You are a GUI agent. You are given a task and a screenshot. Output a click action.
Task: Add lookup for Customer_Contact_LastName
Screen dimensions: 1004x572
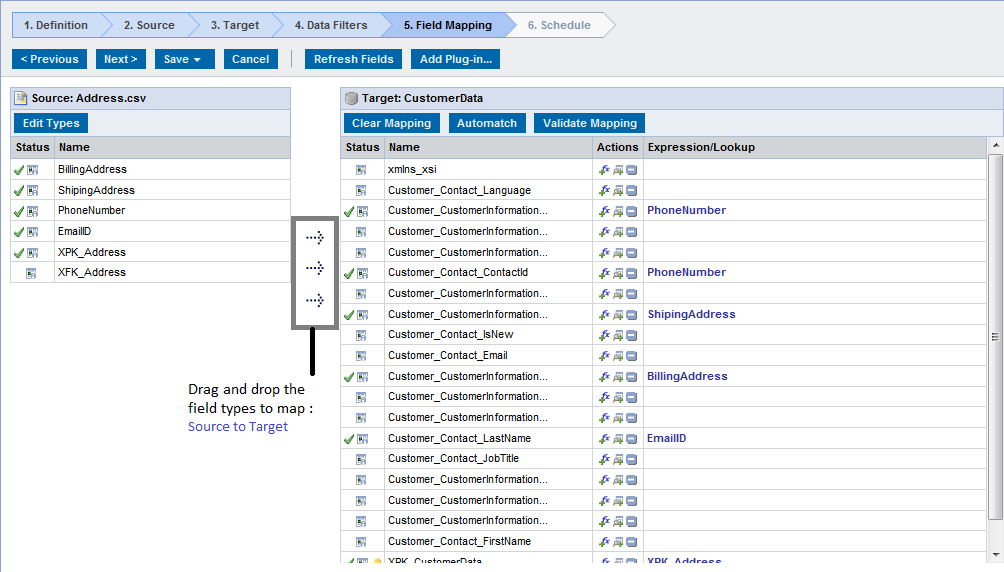(618, 439)
